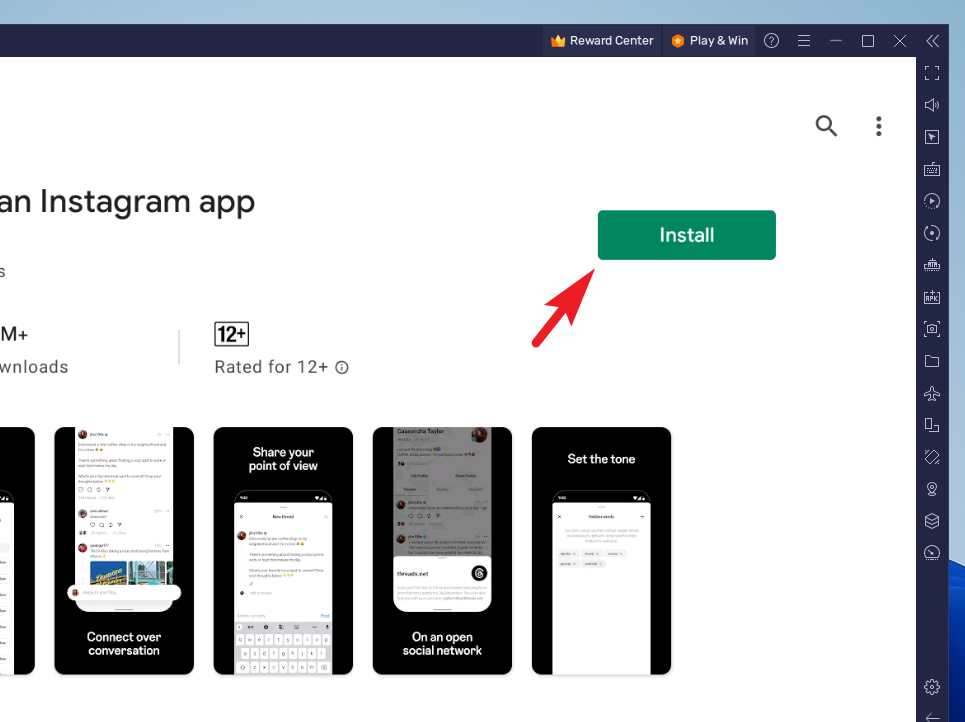Click the 12+ content rating badge

(x=231, y=334)
